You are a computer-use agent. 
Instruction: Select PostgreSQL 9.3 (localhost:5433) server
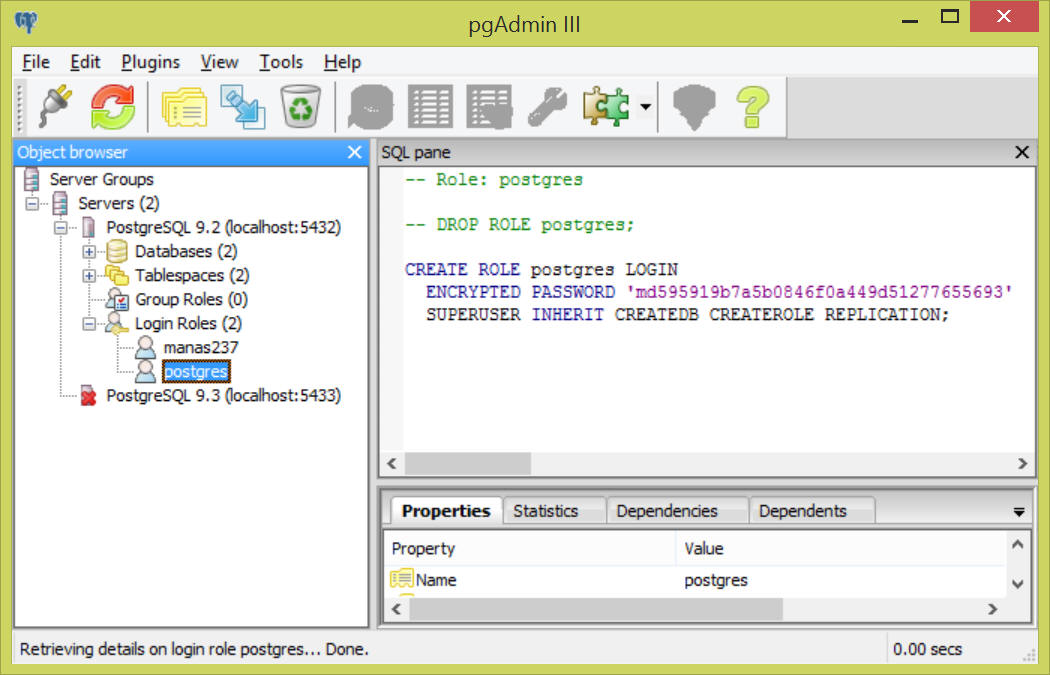223,396
